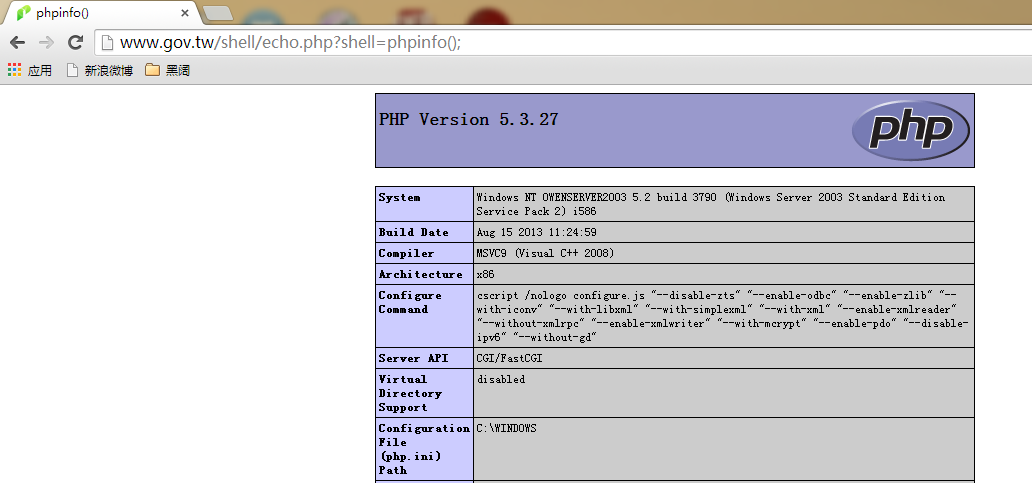This screenshot has width=1032, height=483.
Task: Click the PHP logo image
Action: click(x=910, y=130)
